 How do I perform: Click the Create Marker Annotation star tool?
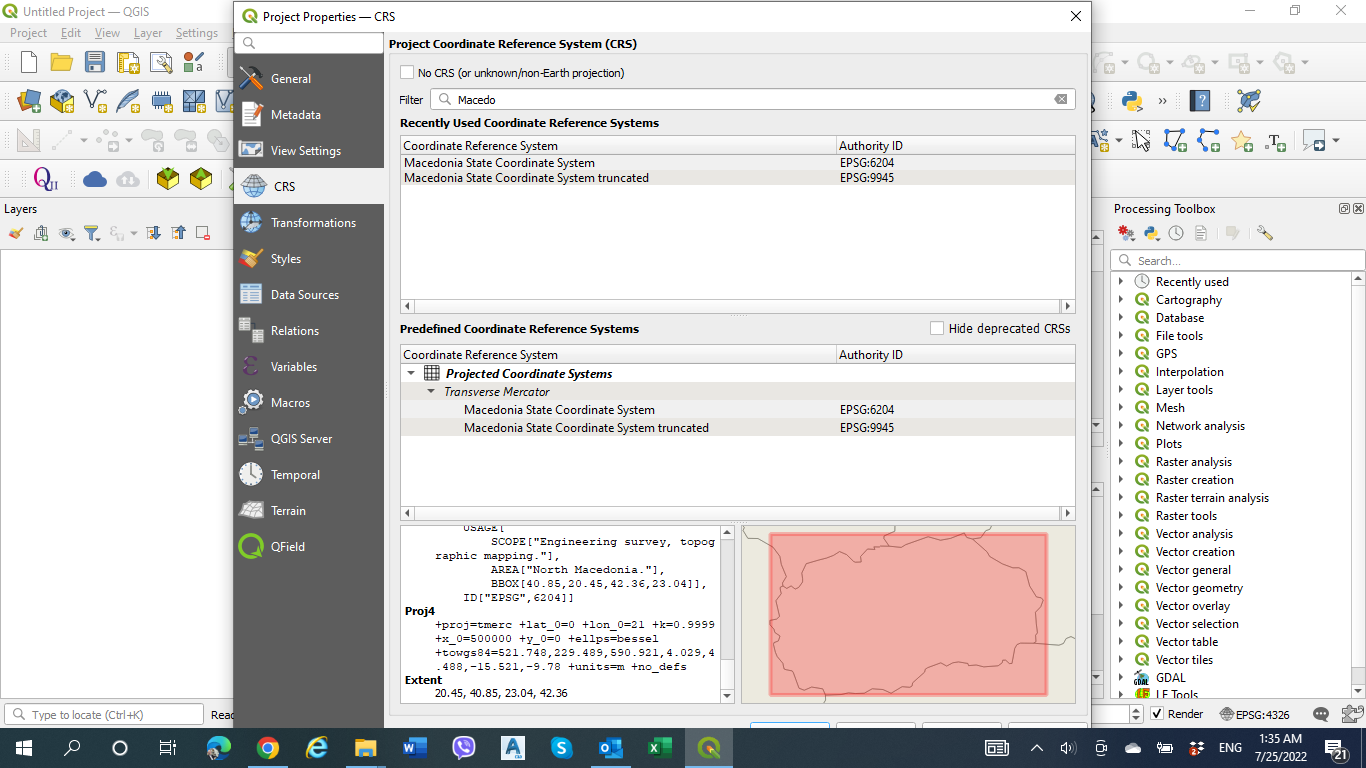tap(1242, 141)
